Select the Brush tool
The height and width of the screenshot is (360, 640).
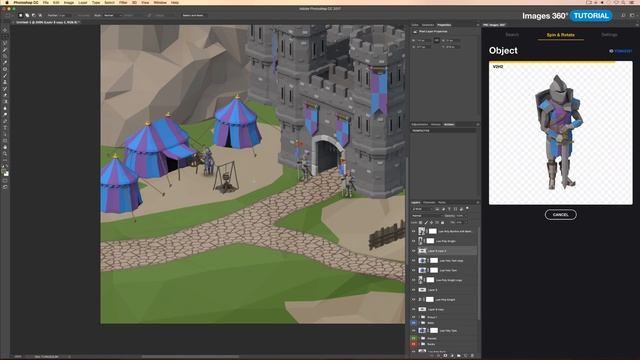tap(5, 76)
